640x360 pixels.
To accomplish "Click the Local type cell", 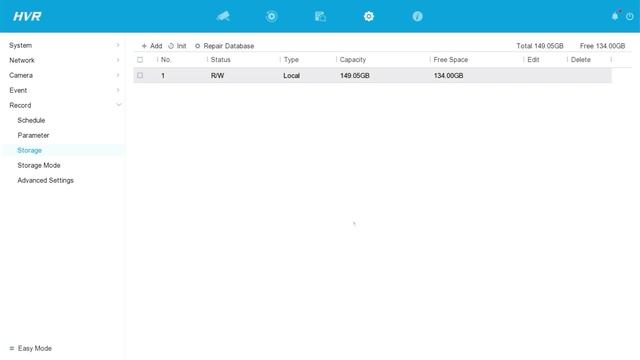I will tap(291, 76).
